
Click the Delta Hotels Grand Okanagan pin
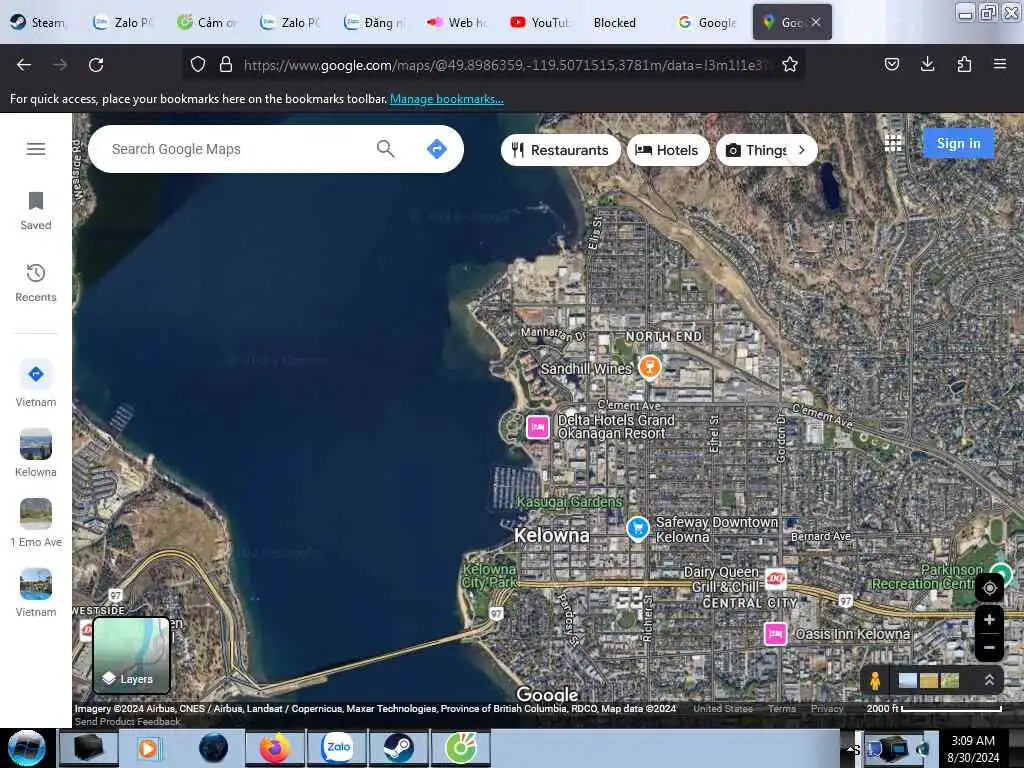tap(537, 427)
